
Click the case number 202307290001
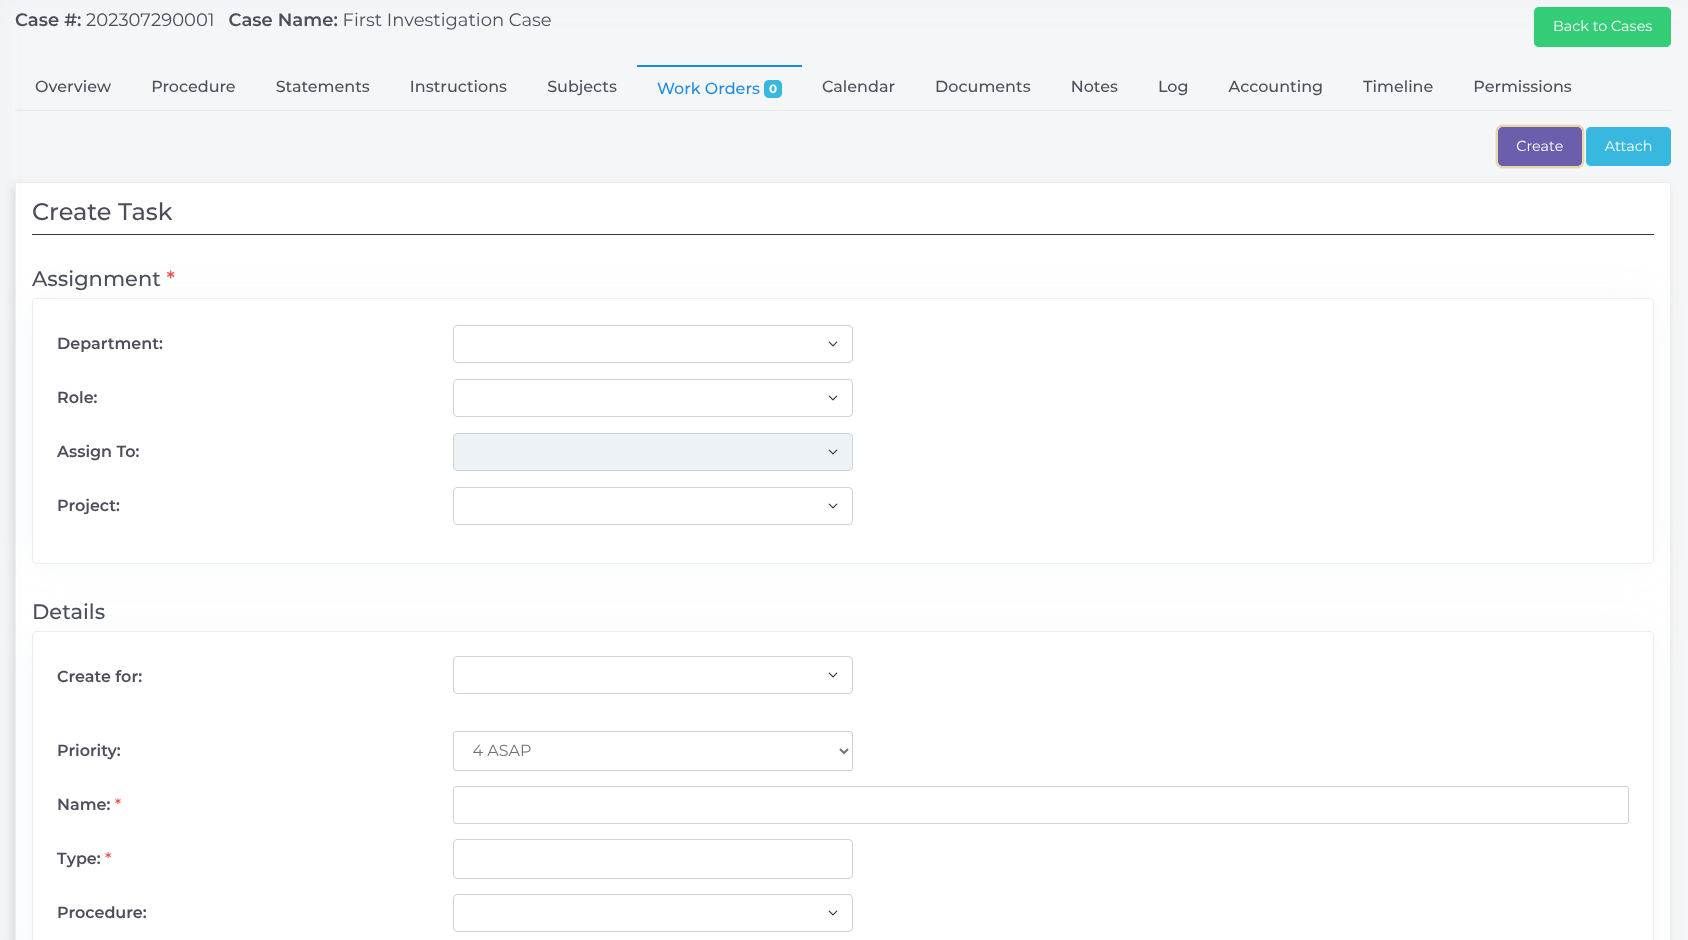pyautogui.click(x=150, y=20)
